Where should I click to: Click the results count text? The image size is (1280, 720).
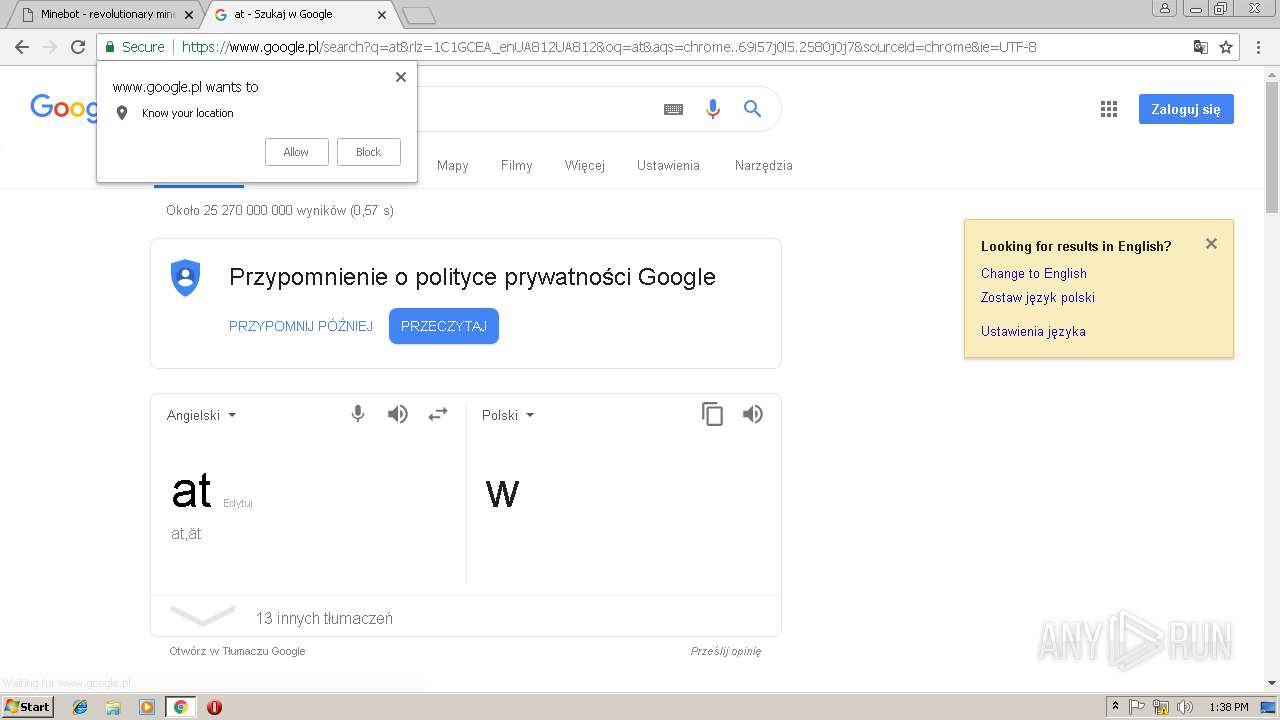click(280, 210)
